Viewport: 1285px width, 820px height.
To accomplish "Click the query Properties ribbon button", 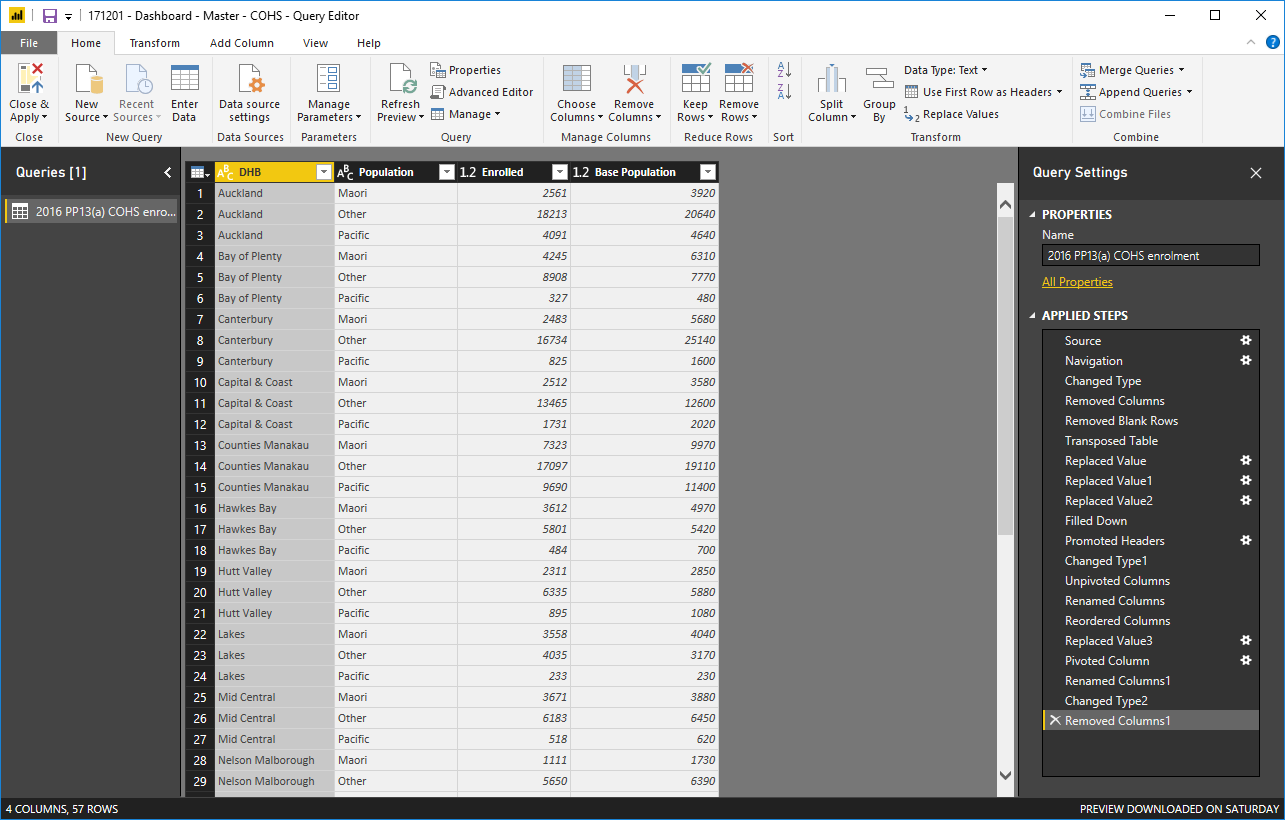I will [x=466, y=70].
